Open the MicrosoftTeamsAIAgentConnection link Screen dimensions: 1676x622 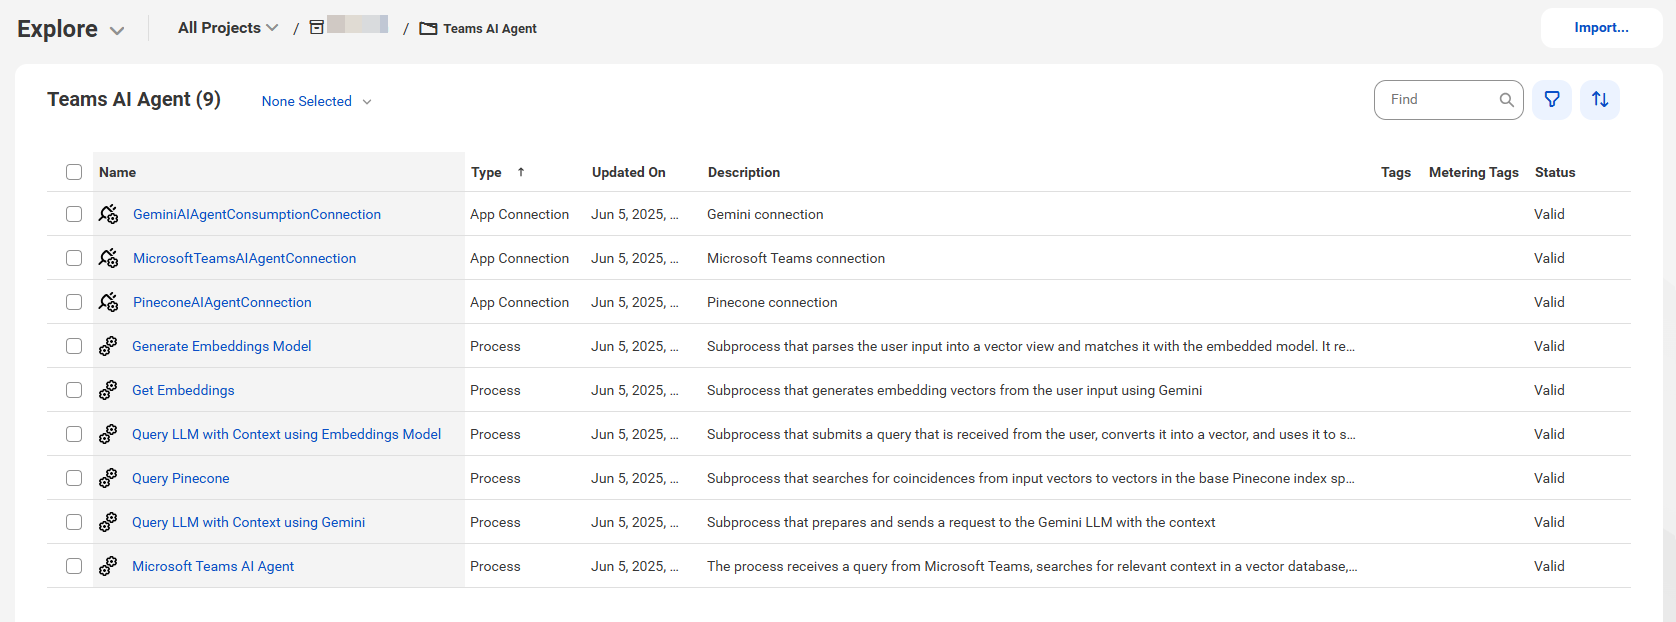244,258
